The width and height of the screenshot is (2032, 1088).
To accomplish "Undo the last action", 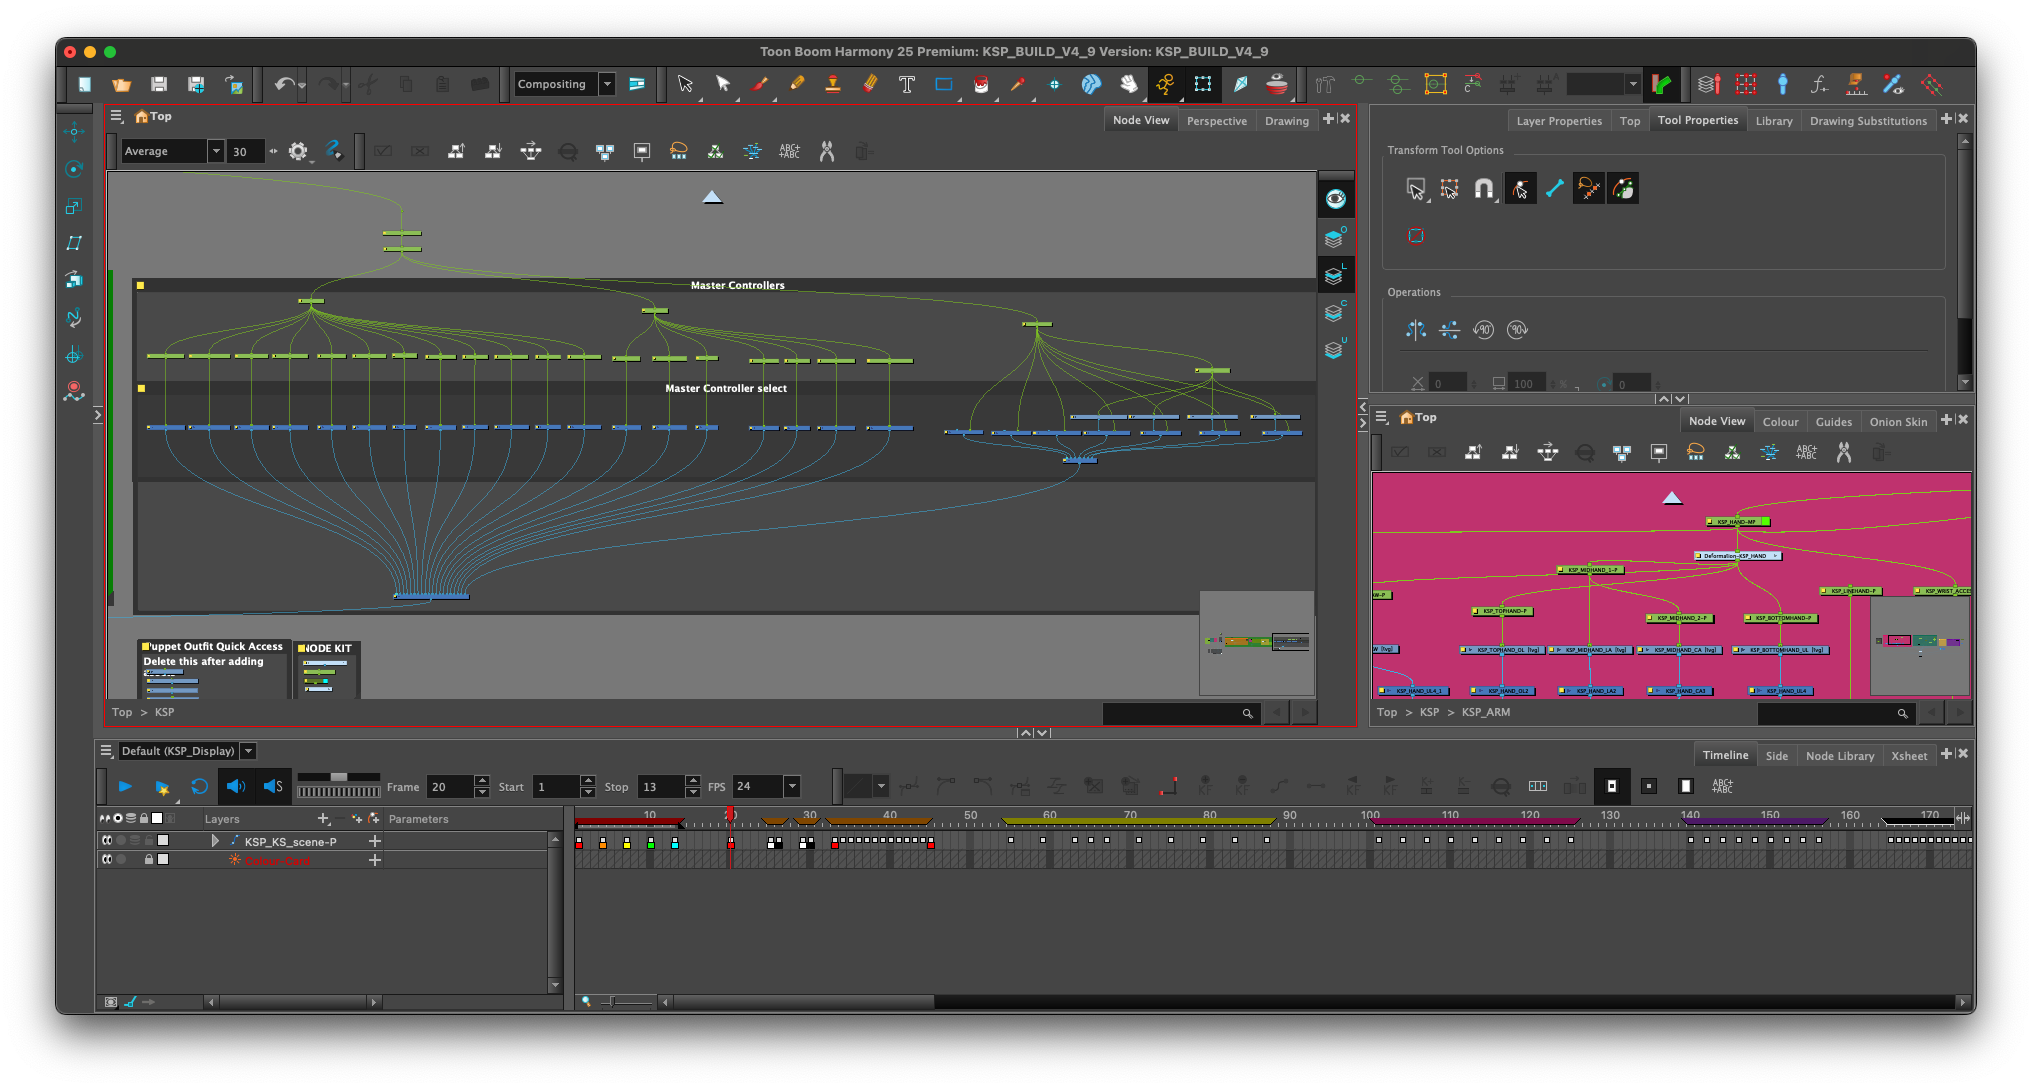I will point(283,85).
